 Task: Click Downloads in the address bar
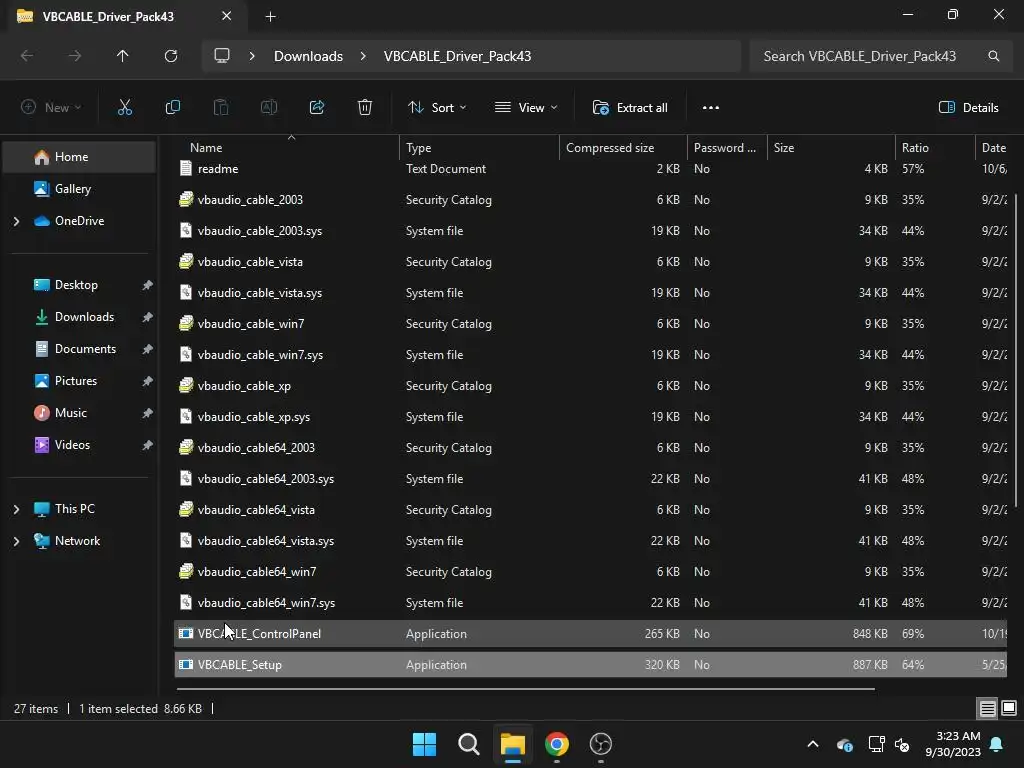(308, 56)
